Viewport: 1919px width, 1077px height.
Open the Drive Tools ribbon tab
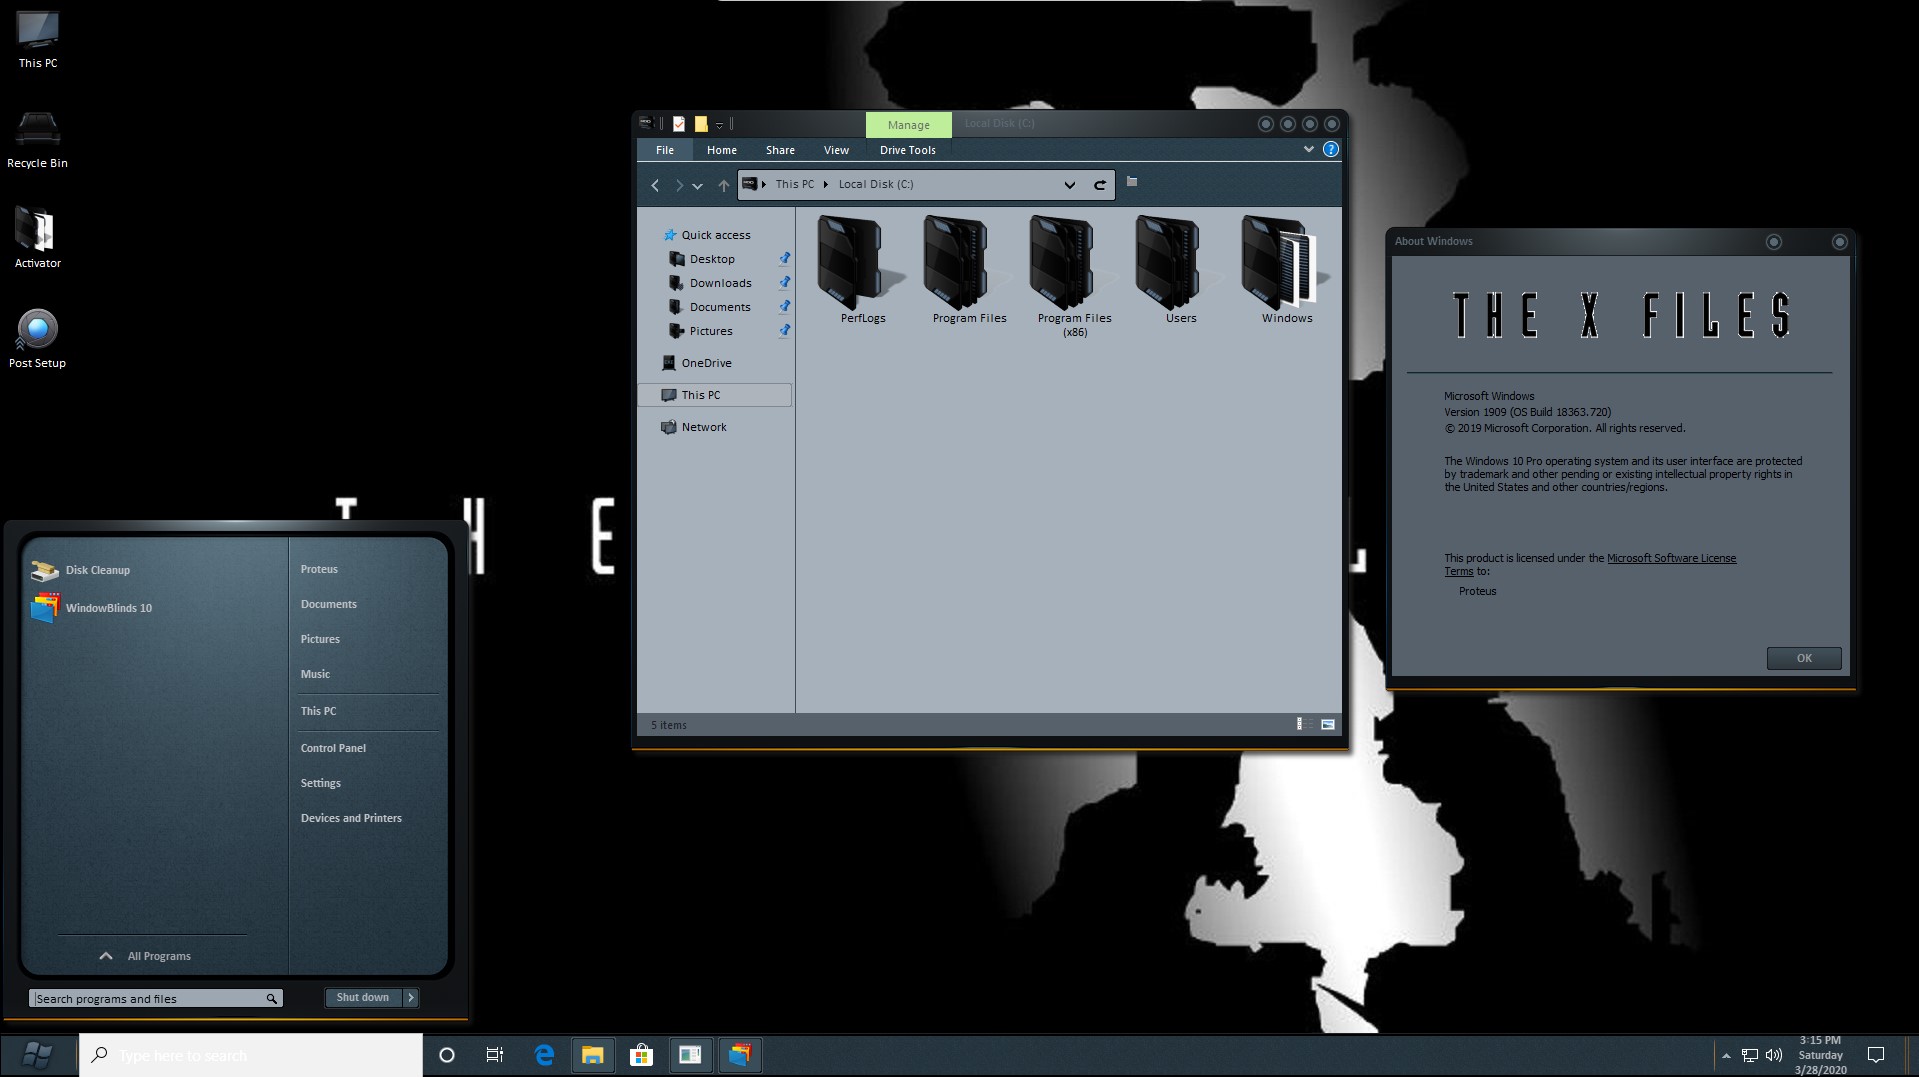tap(908, 150)
